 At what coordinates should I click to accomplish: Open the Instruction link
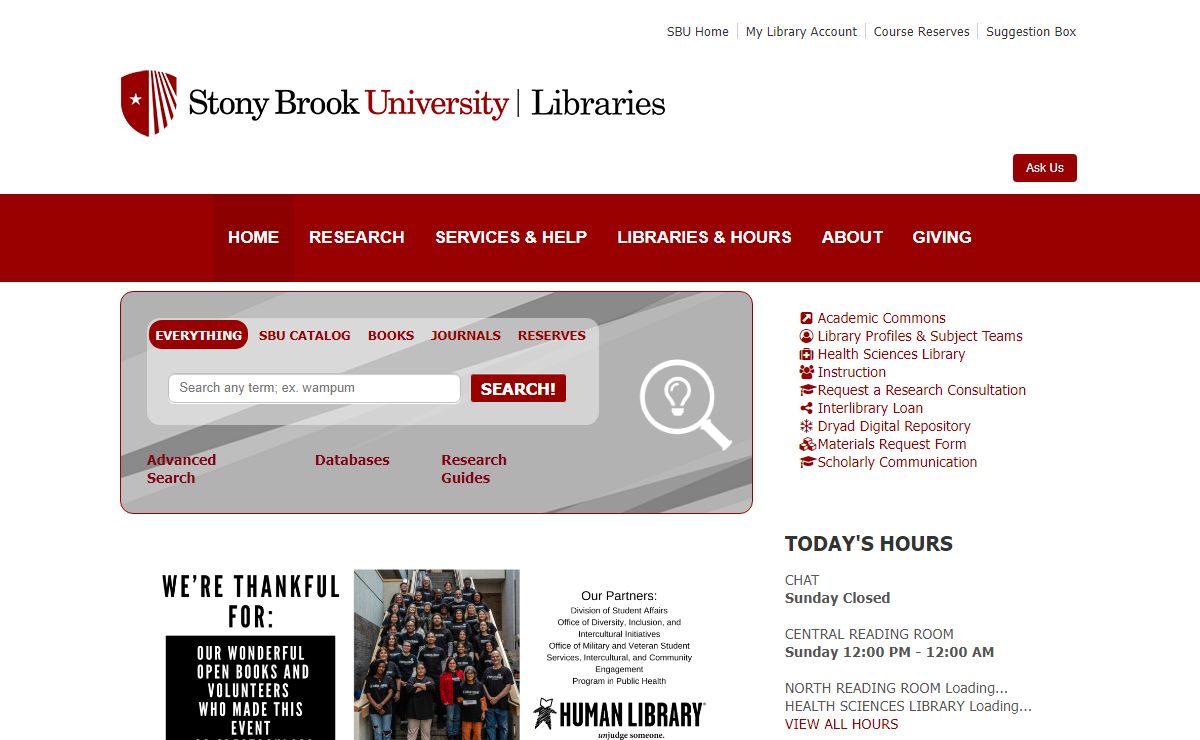click(852, 372)
